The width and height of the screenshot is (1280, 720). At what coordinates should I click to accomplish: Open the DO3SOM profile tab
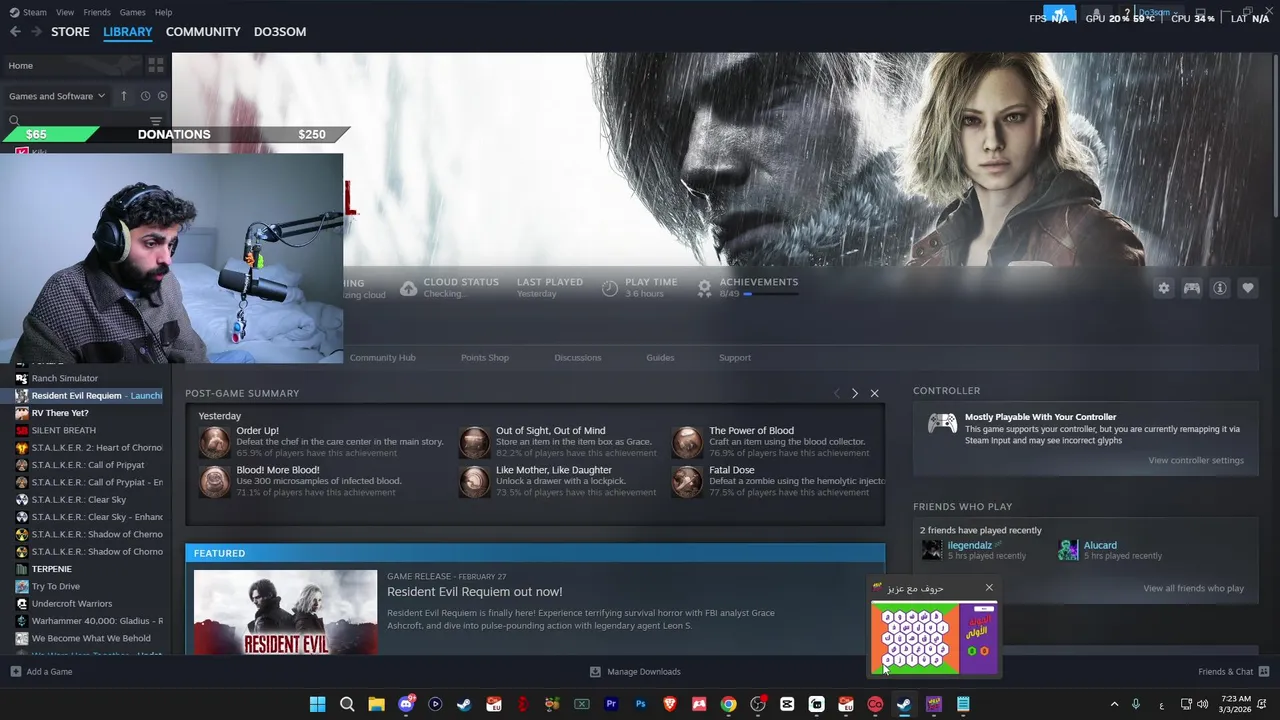tap(280, 32)
